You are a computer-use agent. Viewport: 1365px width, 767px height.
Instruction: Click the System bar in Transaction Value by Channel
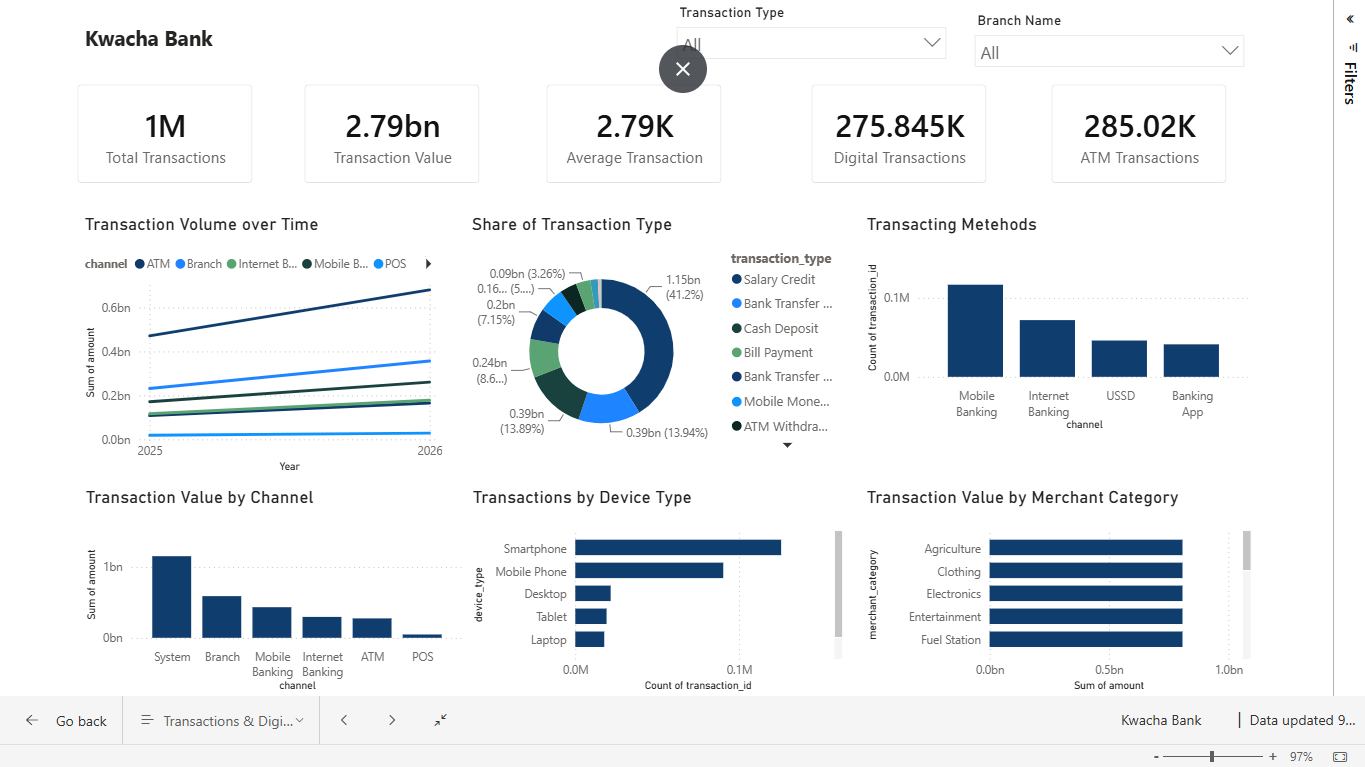point(171,597)
